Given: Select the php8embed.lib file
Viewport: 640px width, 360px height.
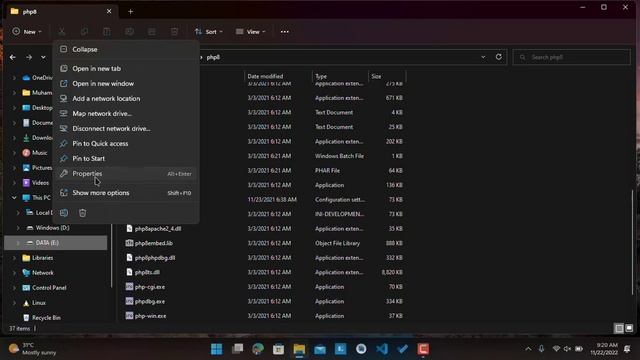Looking at the screenshot, I should (153, 243).
